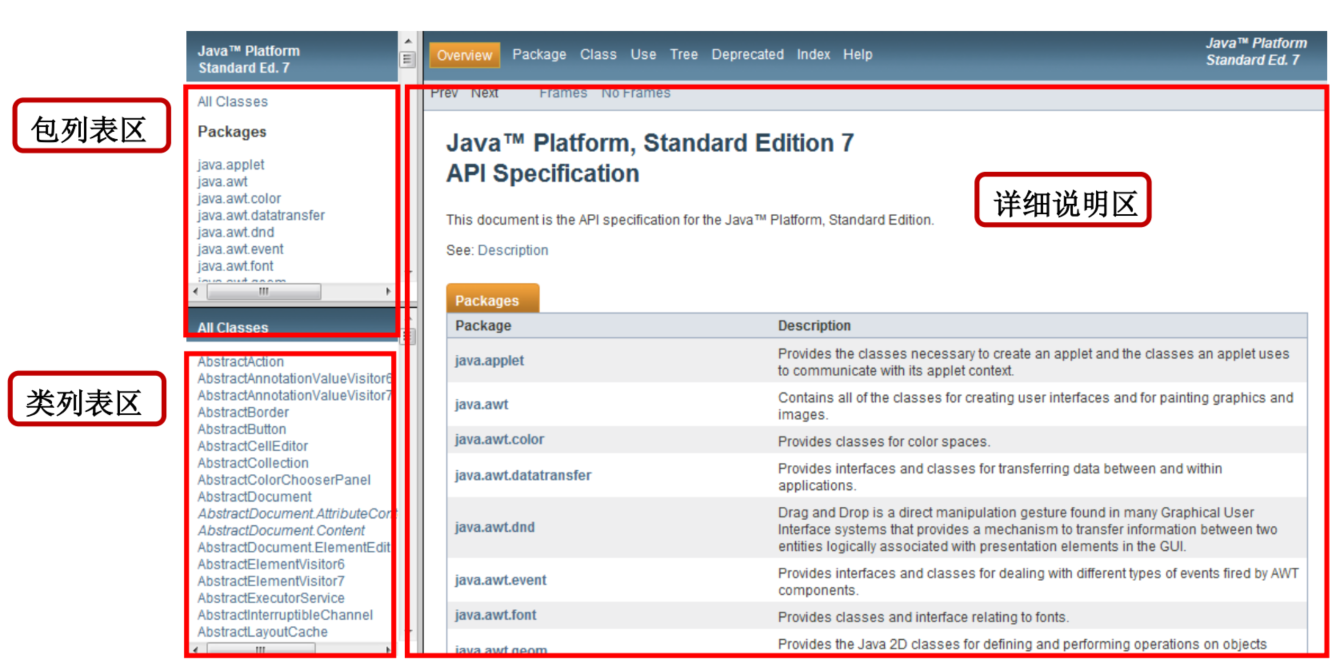Screen dimensions: 1335x659
Task: Click right arrow of packages list horizontal scrollbar
Action: pos(389,292)
